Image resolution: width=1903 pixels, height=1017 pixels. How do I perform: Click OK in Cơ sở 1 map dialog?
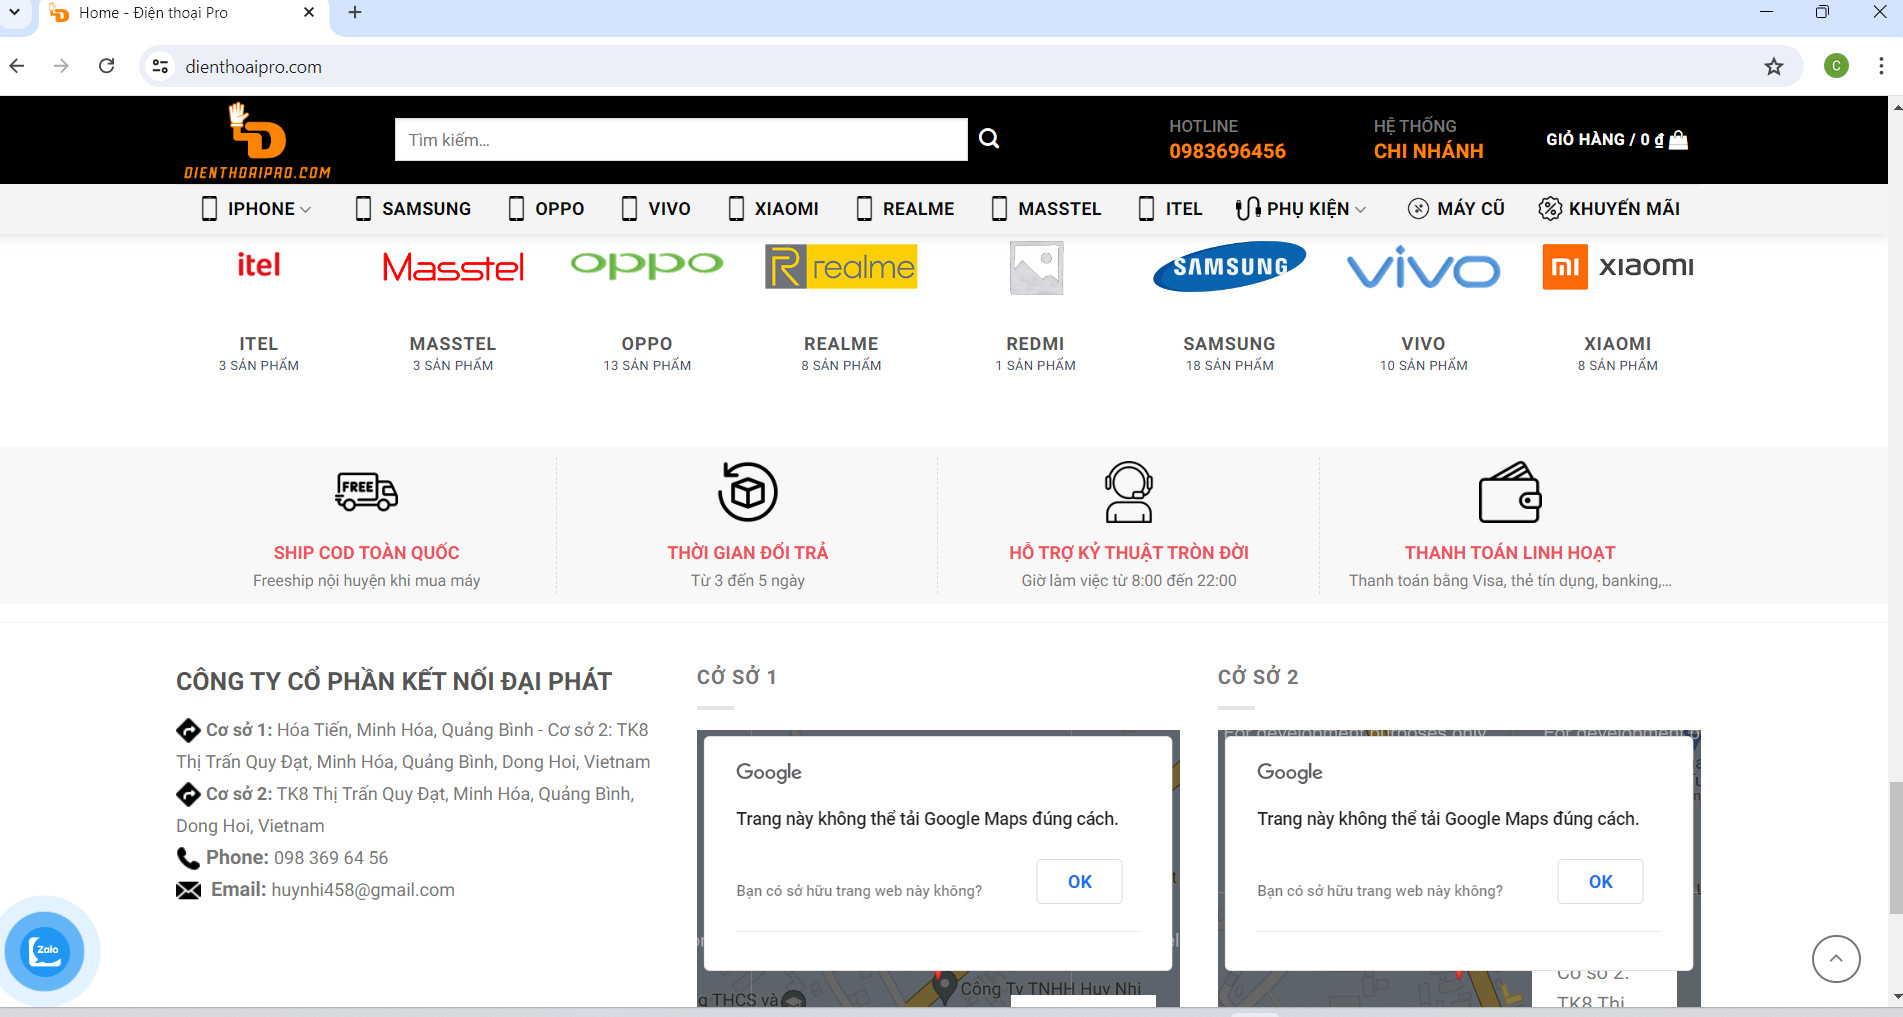point(1079,882)
